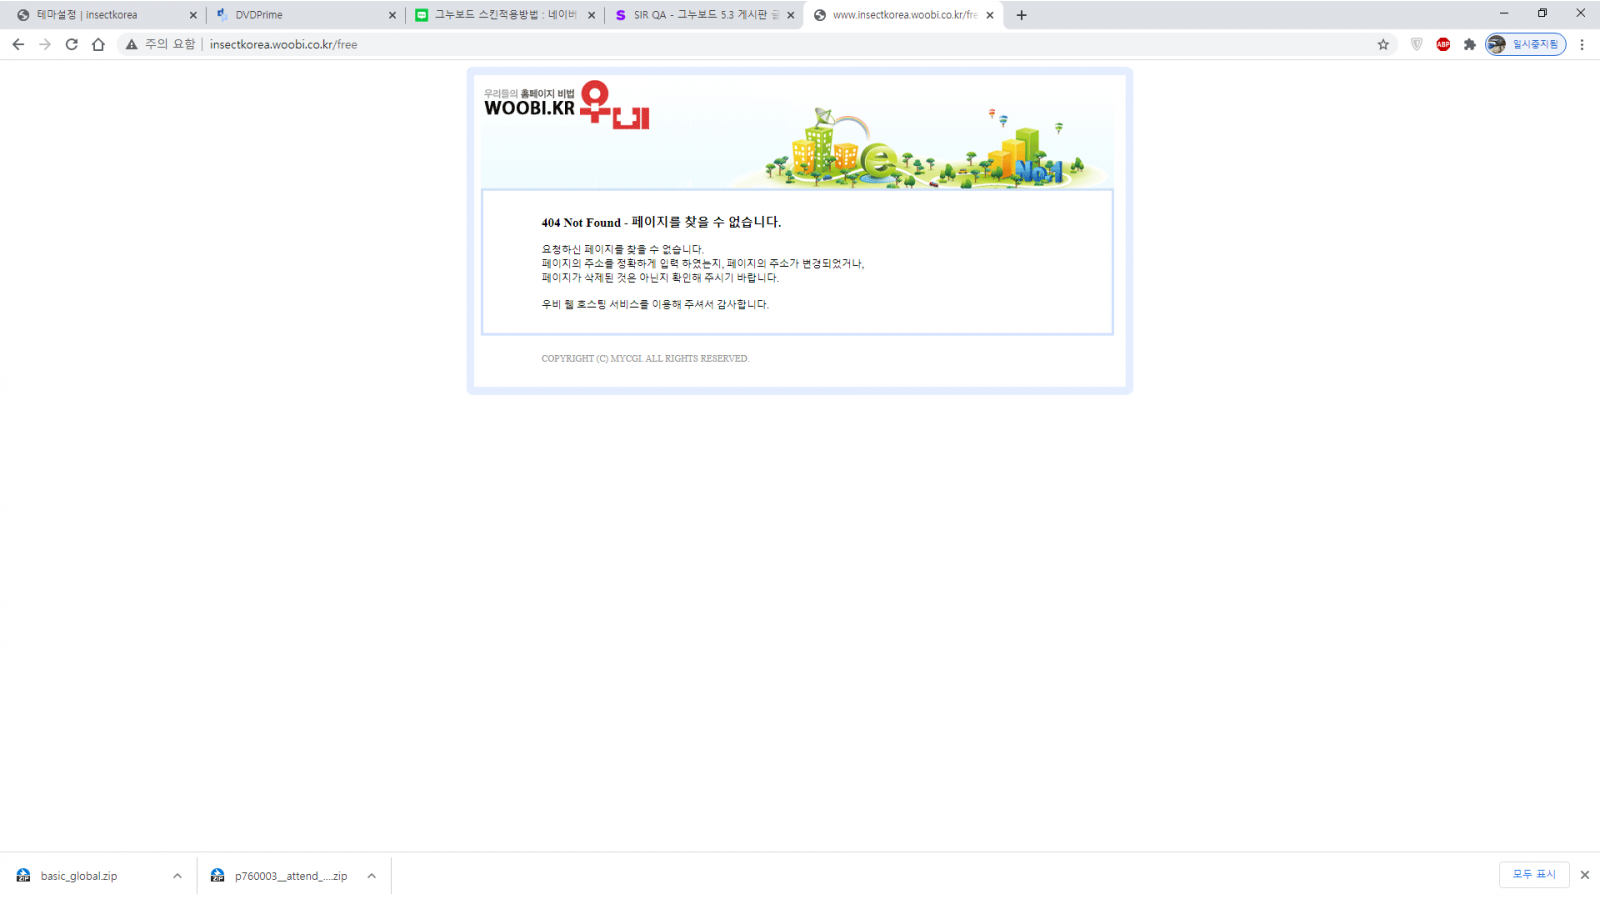The width and height of the screenshot is (1600, 899).
Task: Switch to the DVDPrime tab
Action: [304, 15]
